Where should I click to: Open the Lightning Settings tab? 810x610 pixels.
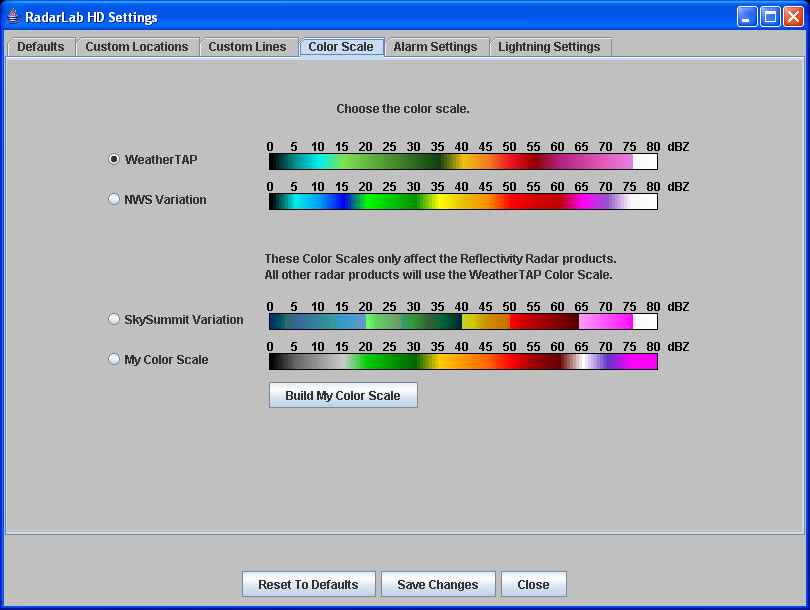pyautogui.click(x=549, y=46)
